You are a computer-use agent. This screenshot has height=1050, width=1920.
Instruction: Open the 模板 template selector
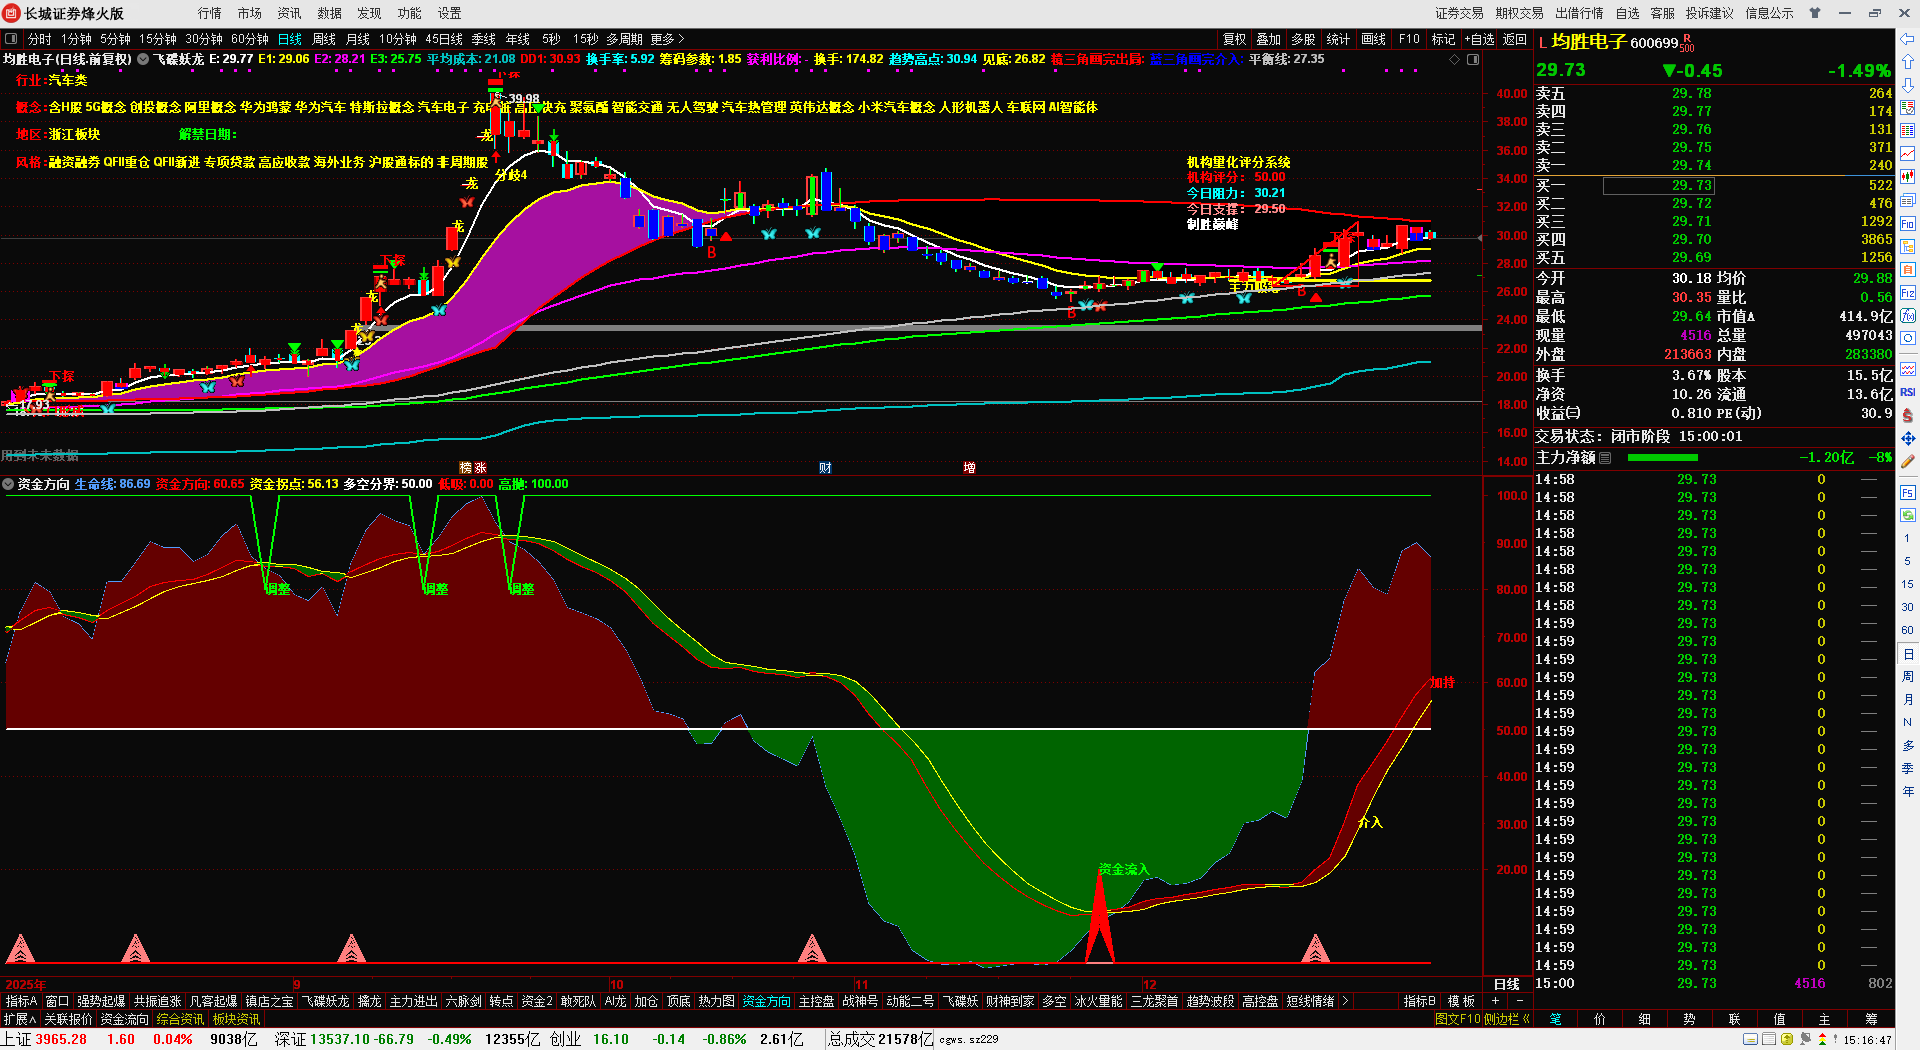point(1461,1001)
